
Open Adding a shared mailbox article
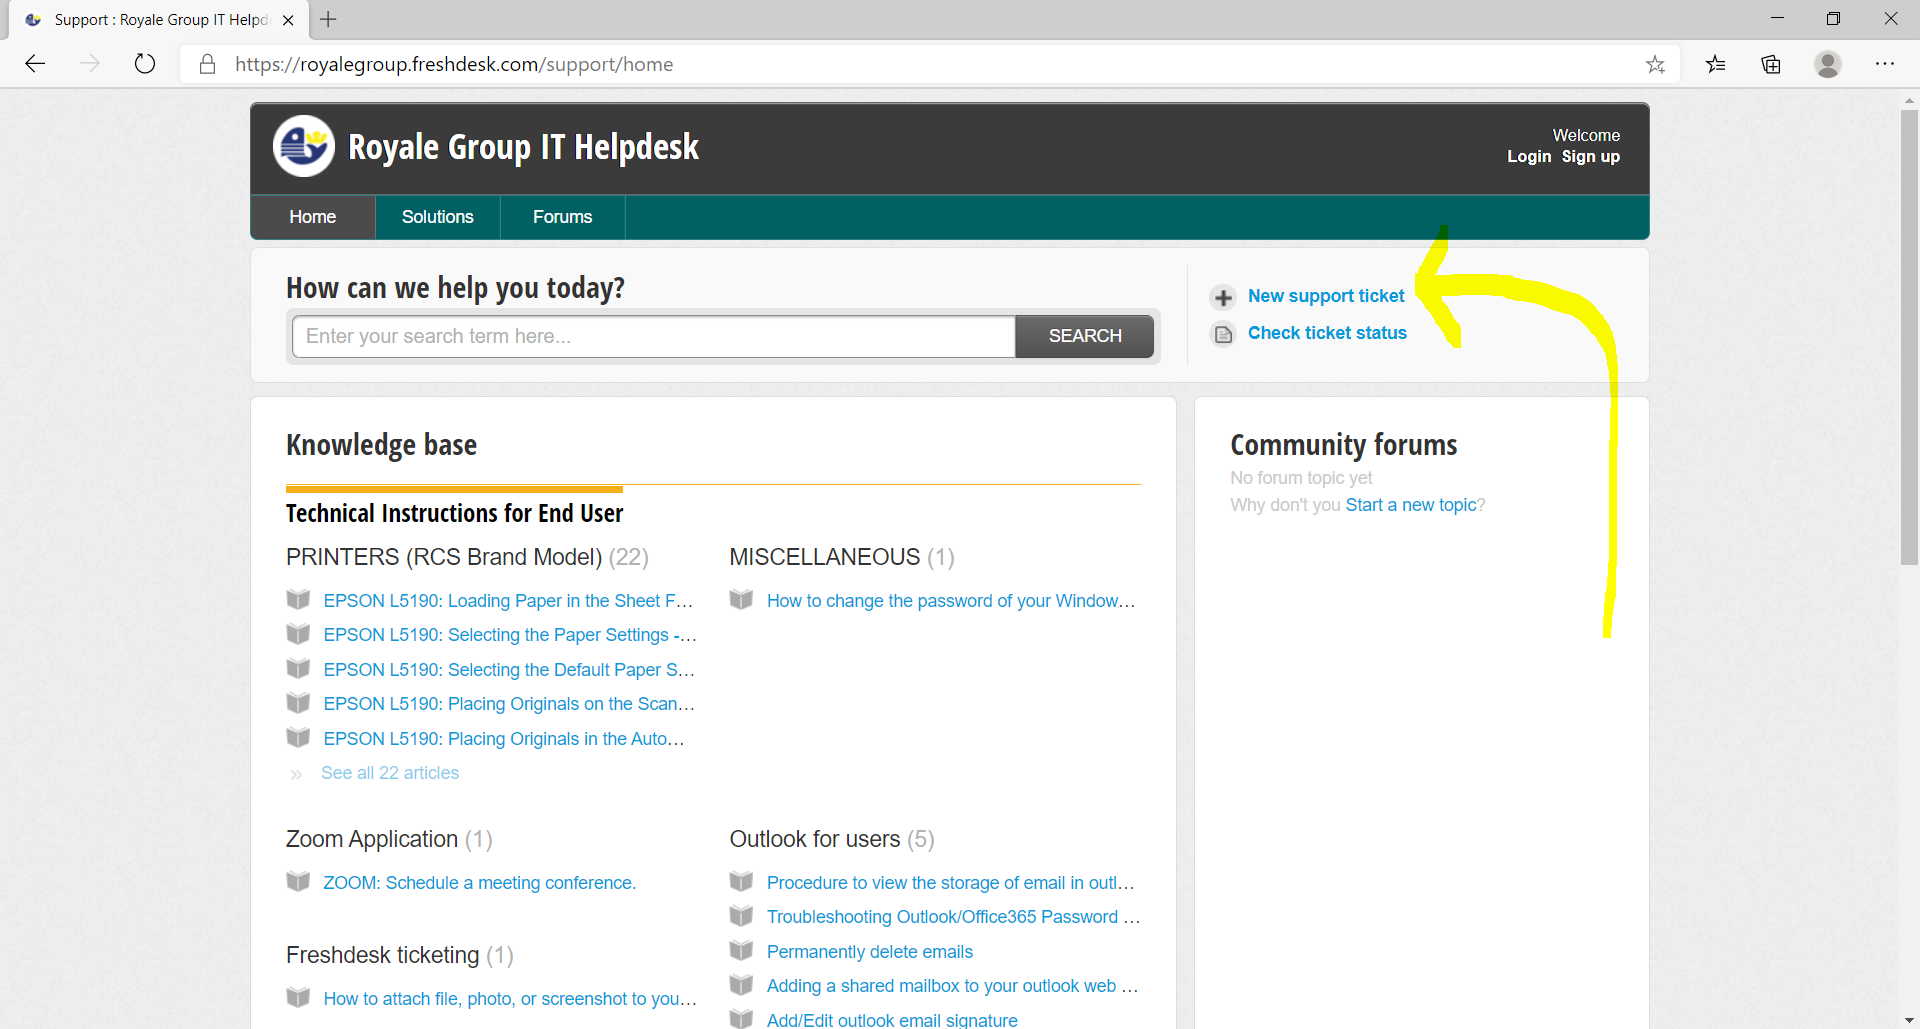[x=952, y=986]
